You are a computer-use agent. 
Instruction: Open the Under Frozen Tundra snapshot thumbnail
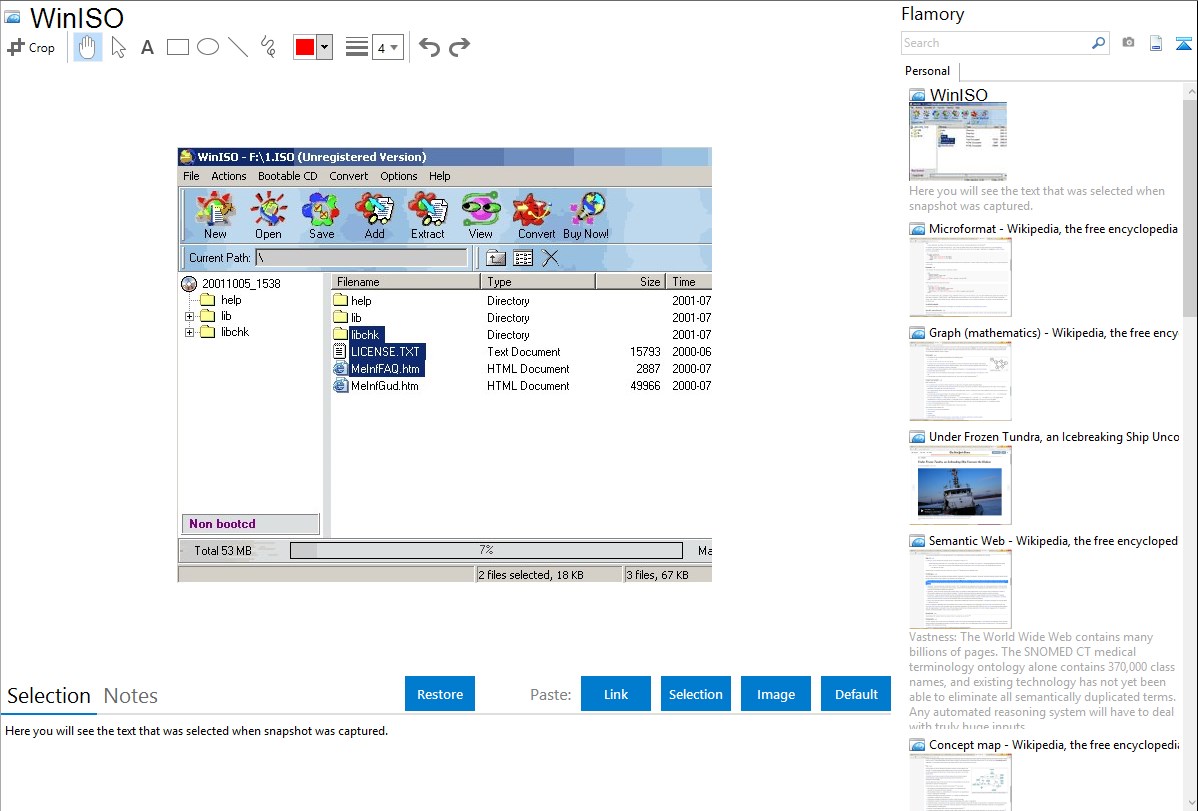[960, 485]
